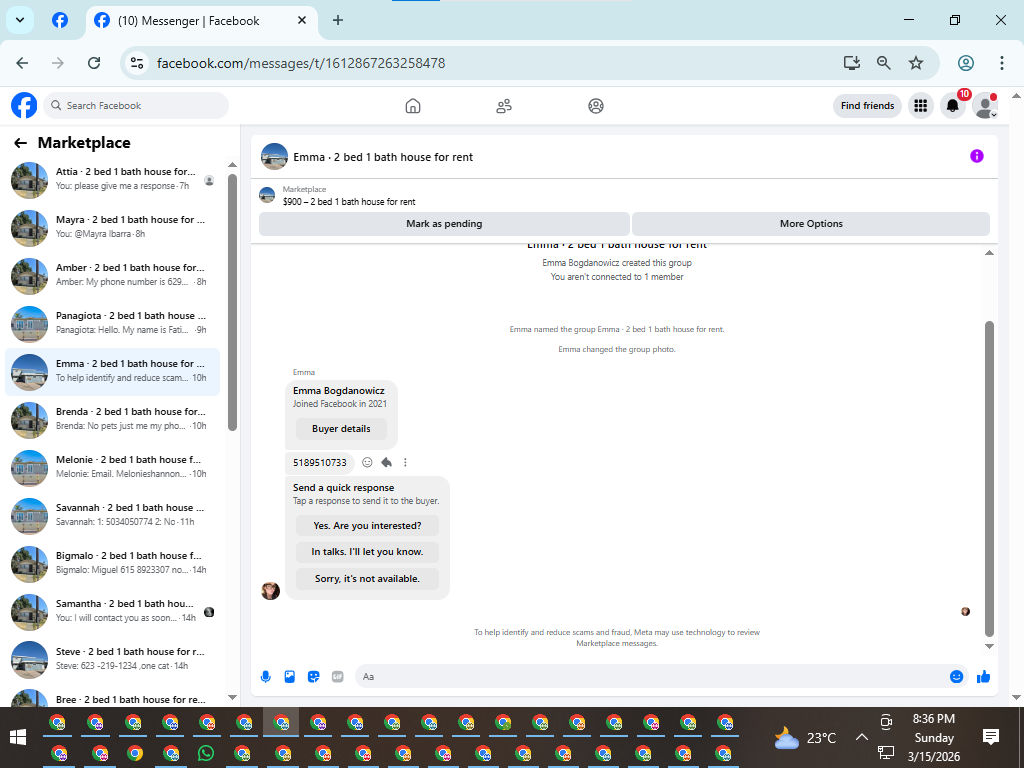Open the Attia conversation

[112, 180]
